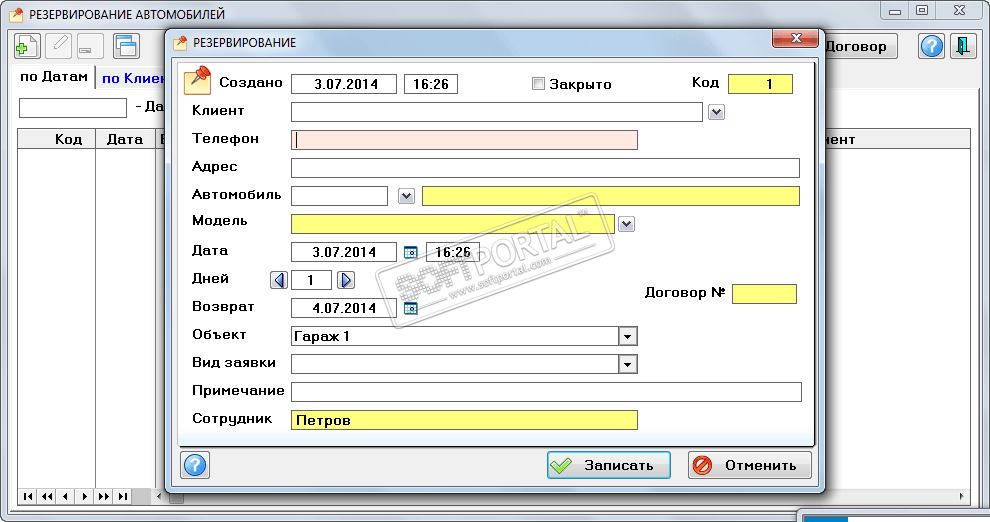
Task: Toggle the Закрыто checkbox
Action: [538, 83]
